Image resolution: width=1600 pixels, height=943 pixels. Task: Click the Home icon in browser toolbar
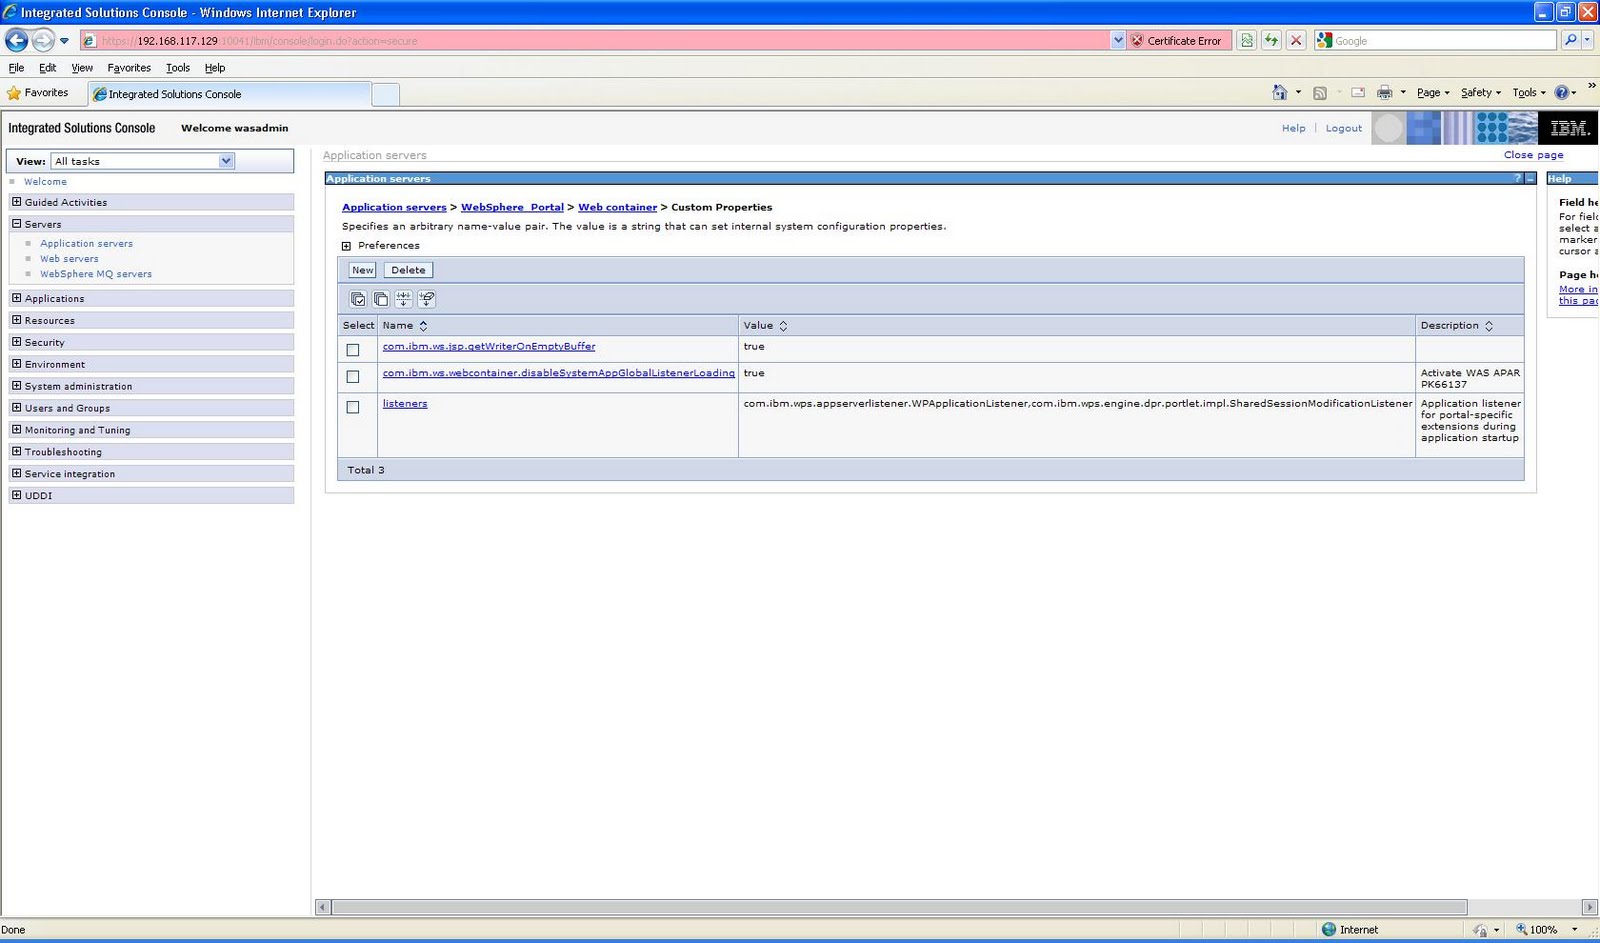[x=1280, y=91]
